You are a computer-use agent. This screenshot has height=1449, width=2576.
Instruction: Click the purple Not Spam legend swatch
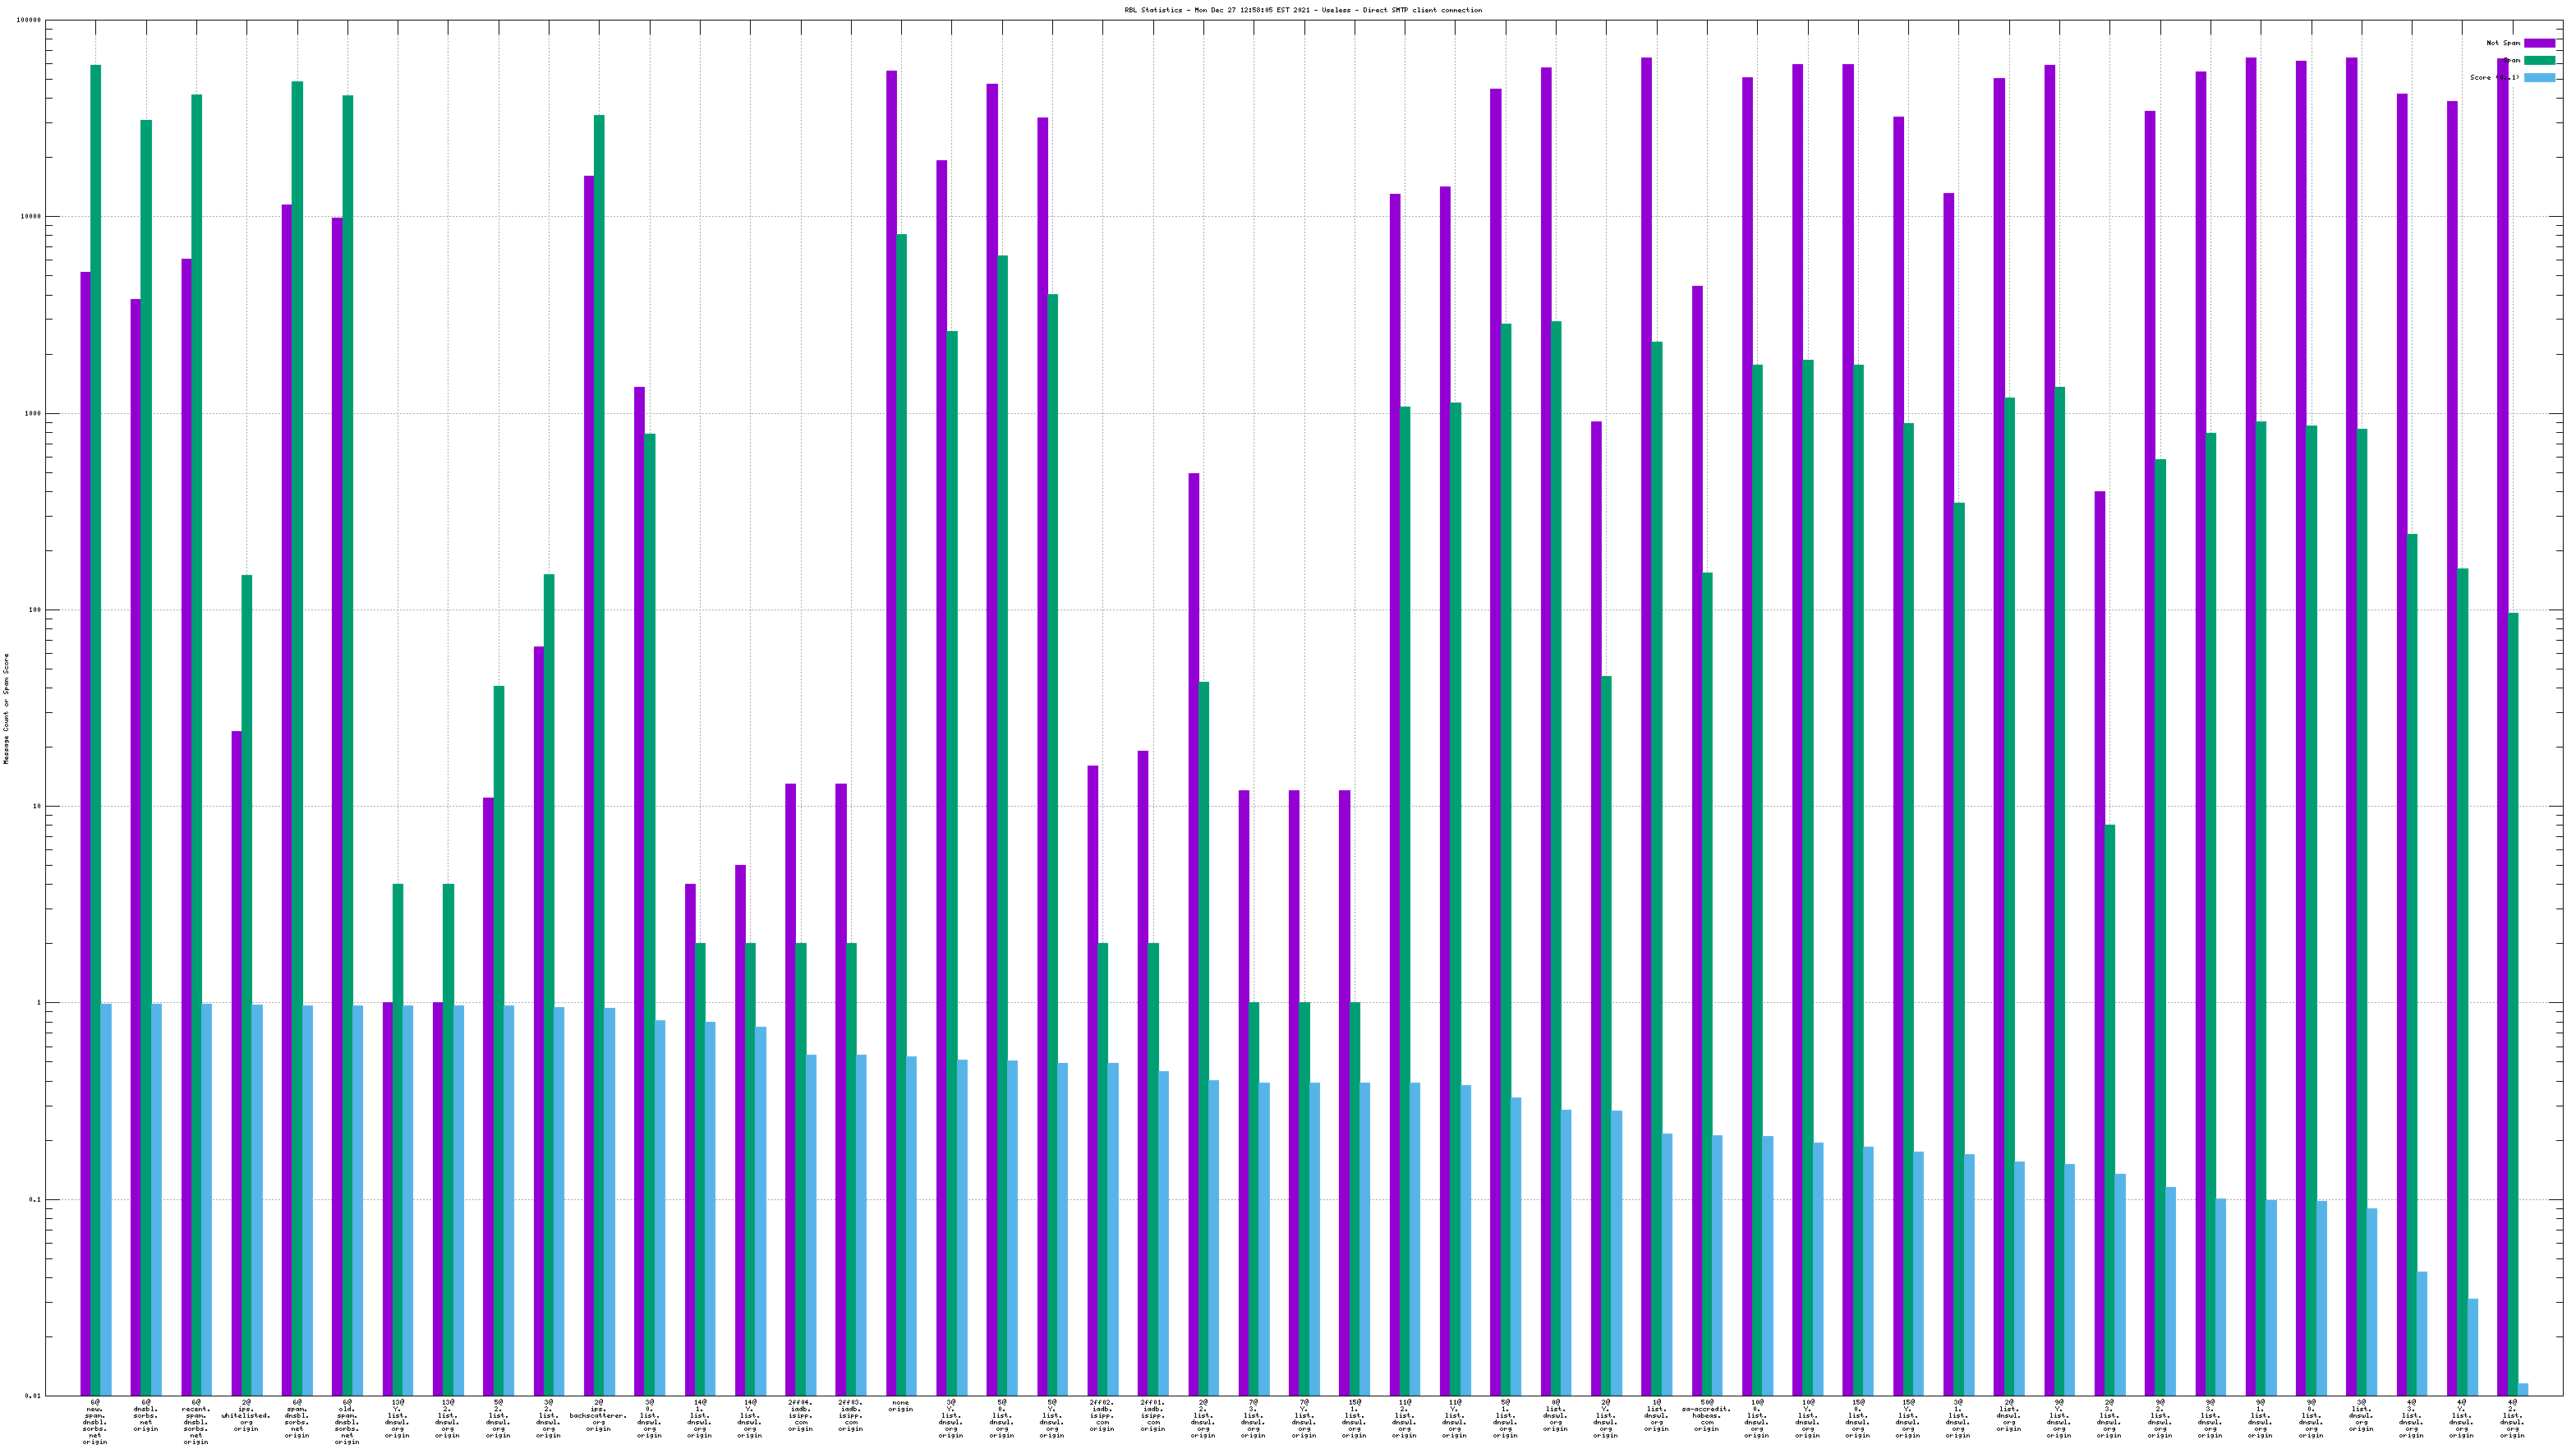2539,43
